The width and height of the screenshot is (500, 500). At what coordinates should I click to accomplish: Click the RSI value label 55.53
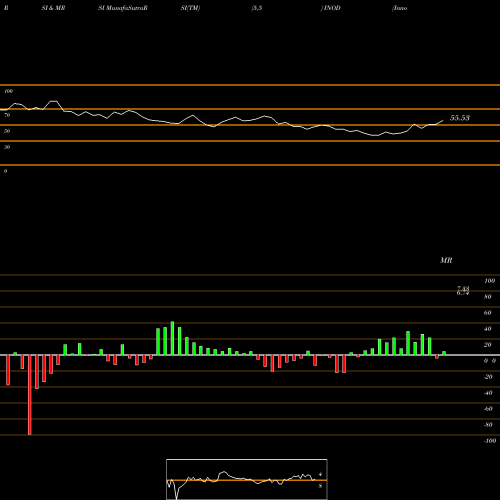460,118
